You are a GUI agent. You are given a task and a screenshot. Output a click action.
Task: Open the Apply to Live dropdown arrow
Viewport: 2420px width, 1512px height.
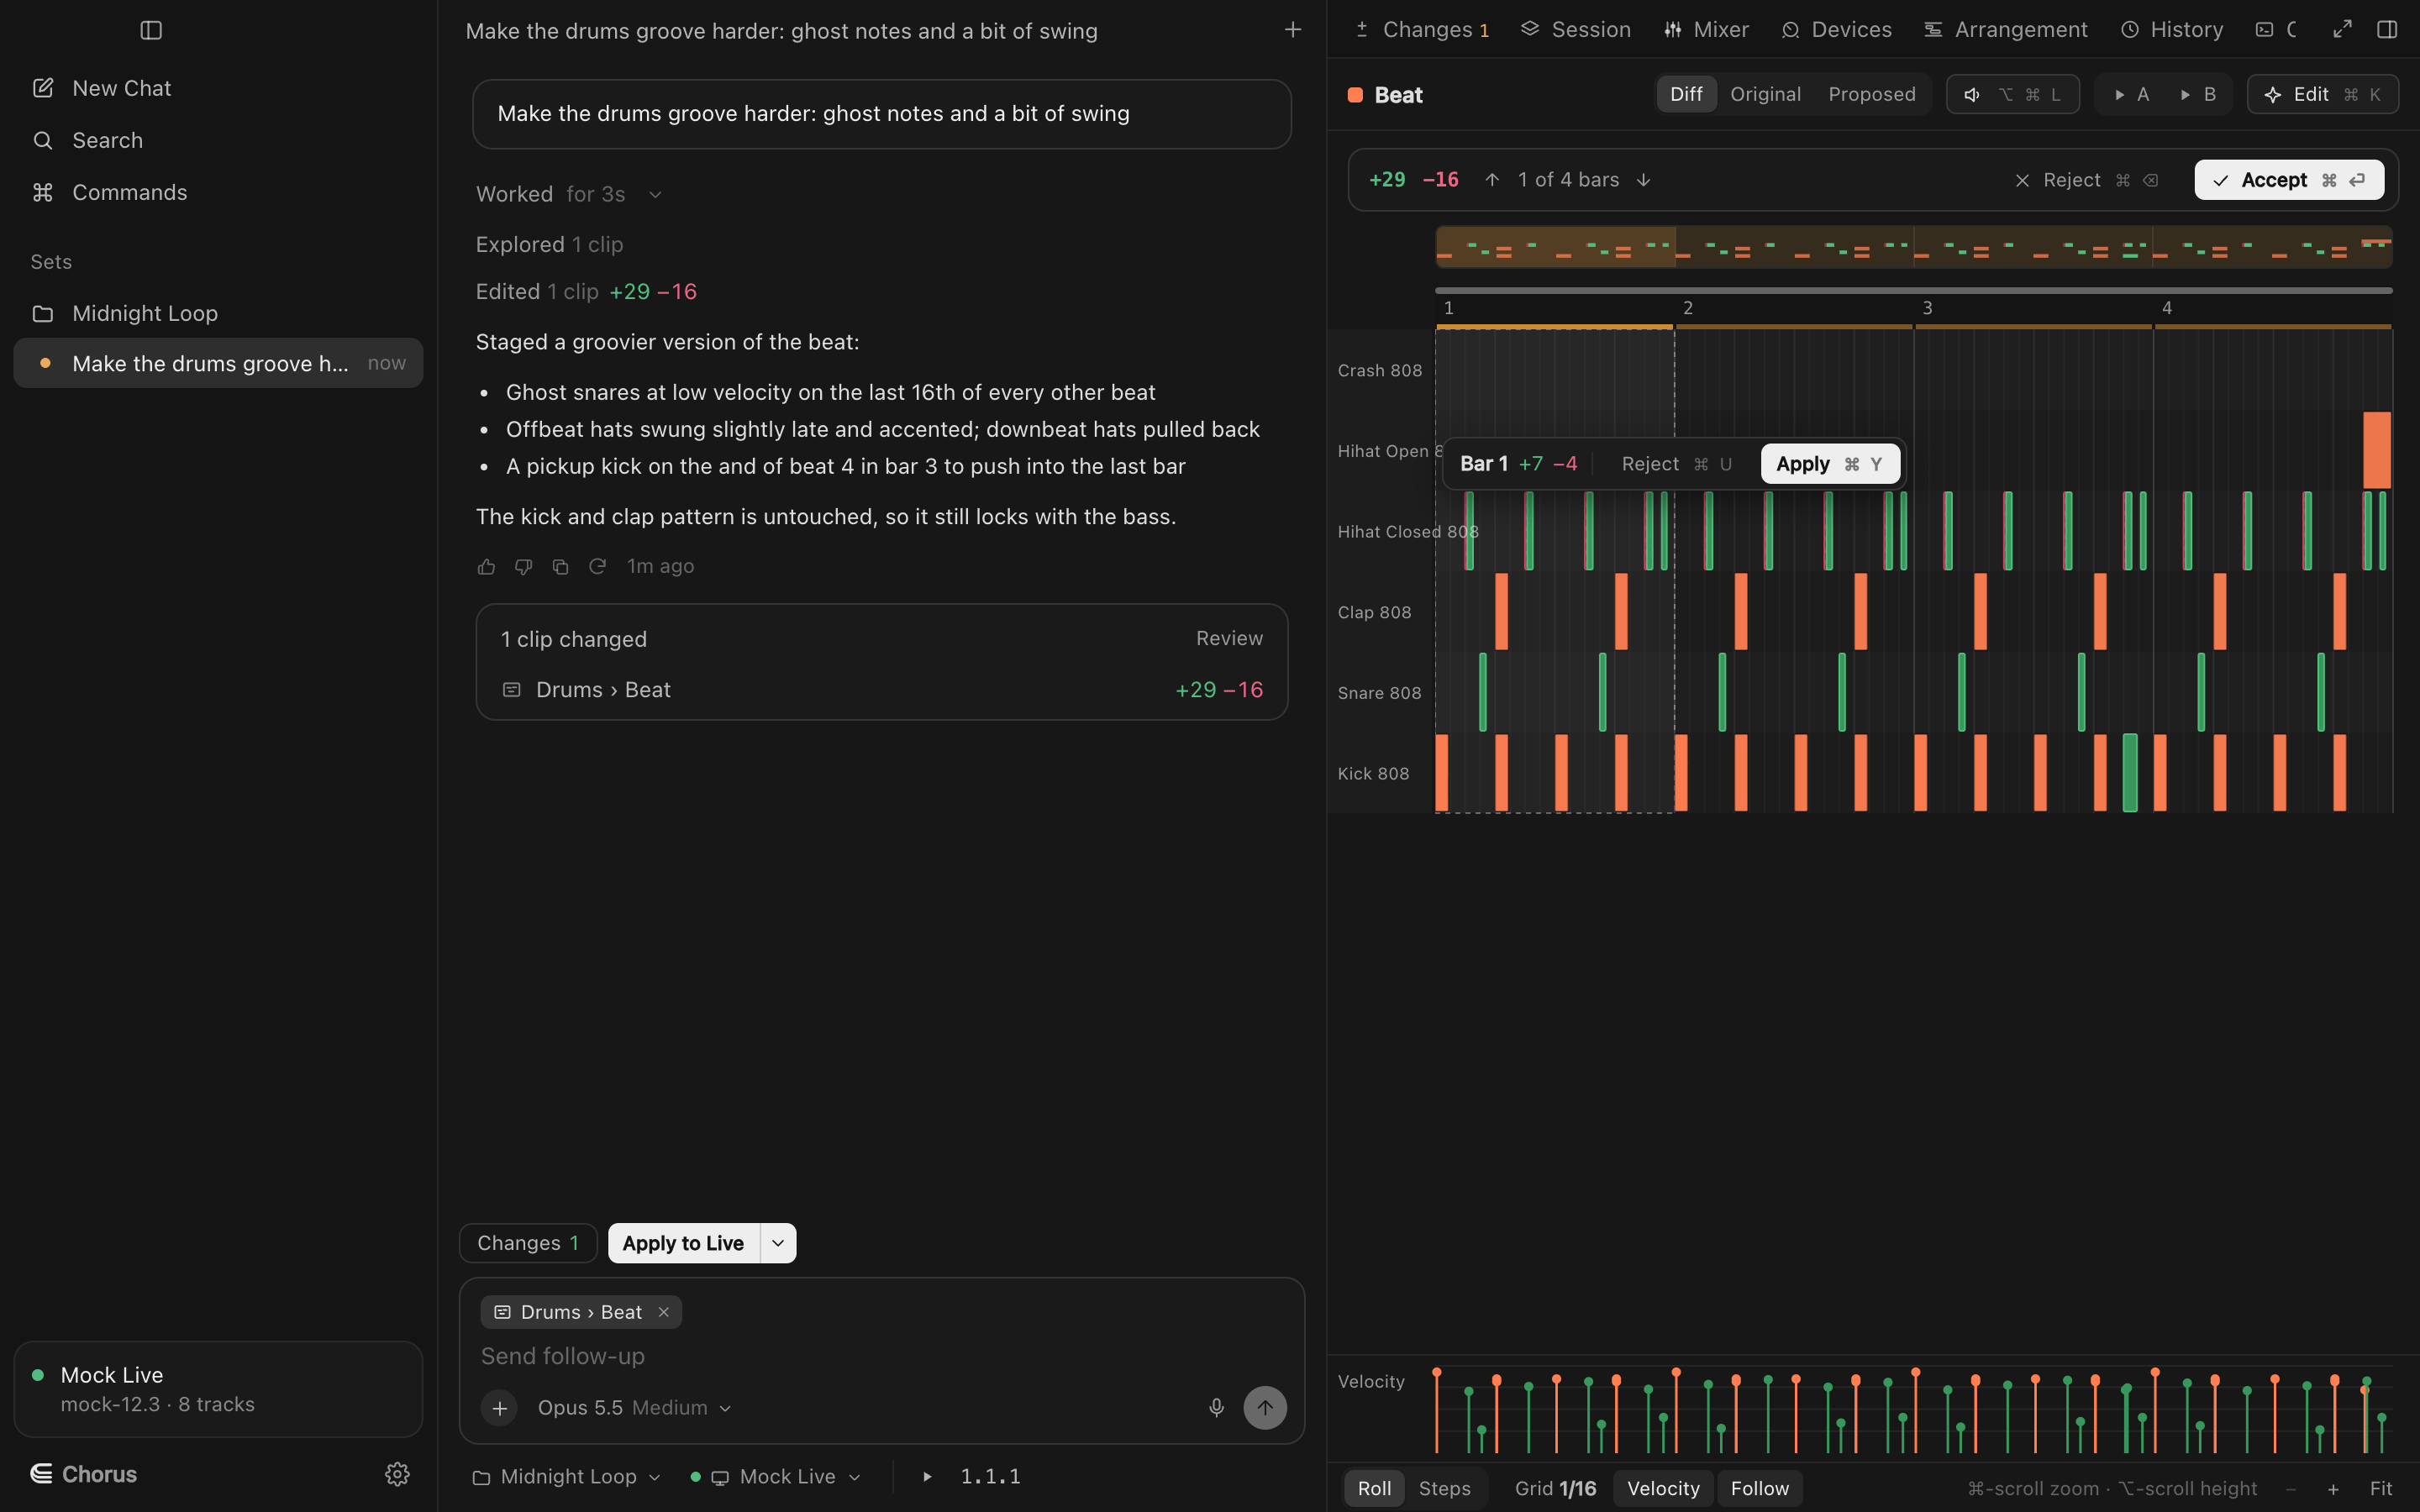(778, 1243)
